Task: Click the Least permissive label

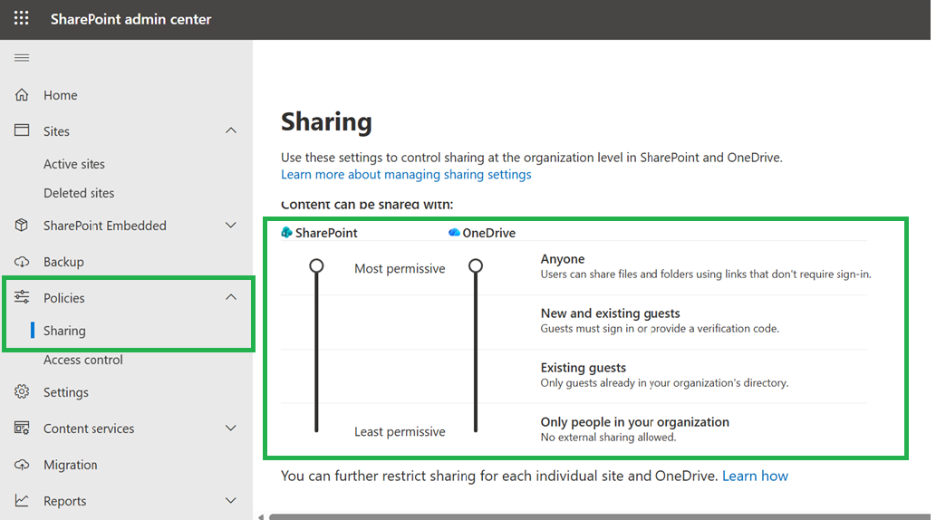Action: pyautogui.click(x=400, y=432)
